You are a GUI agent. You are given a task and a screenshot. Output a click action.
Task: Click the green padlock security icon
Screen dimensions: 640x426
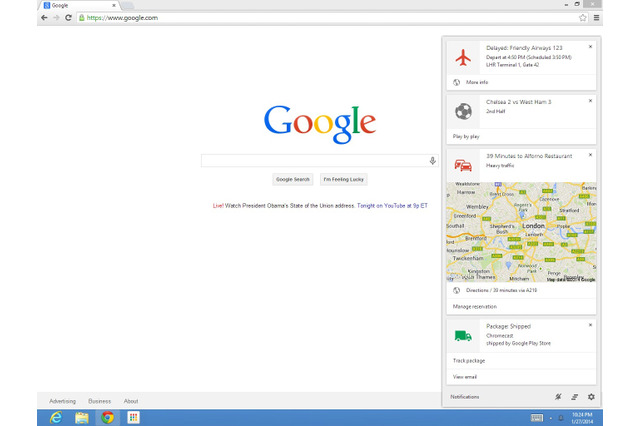pos(82,18)
